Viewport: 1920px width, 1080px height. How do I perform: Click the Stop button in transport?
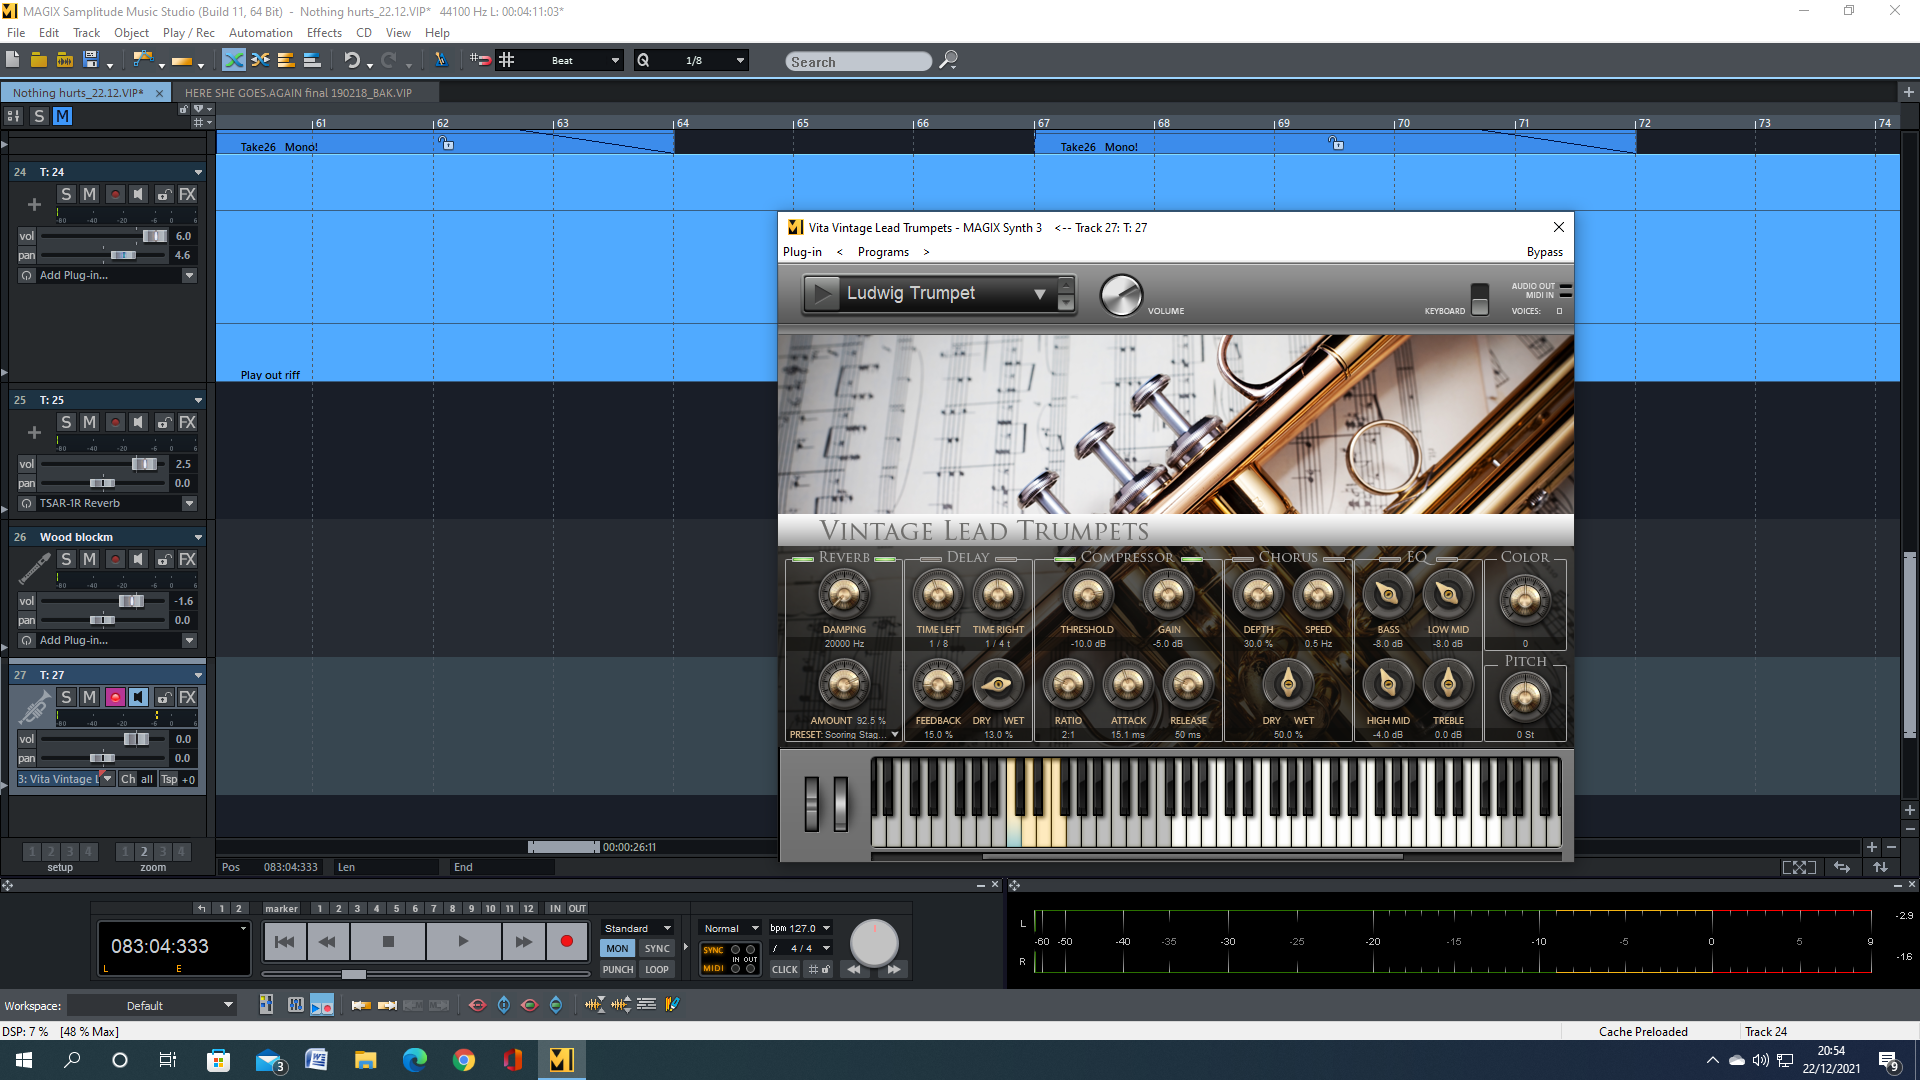pyautogui.click(x=388, y=941)
